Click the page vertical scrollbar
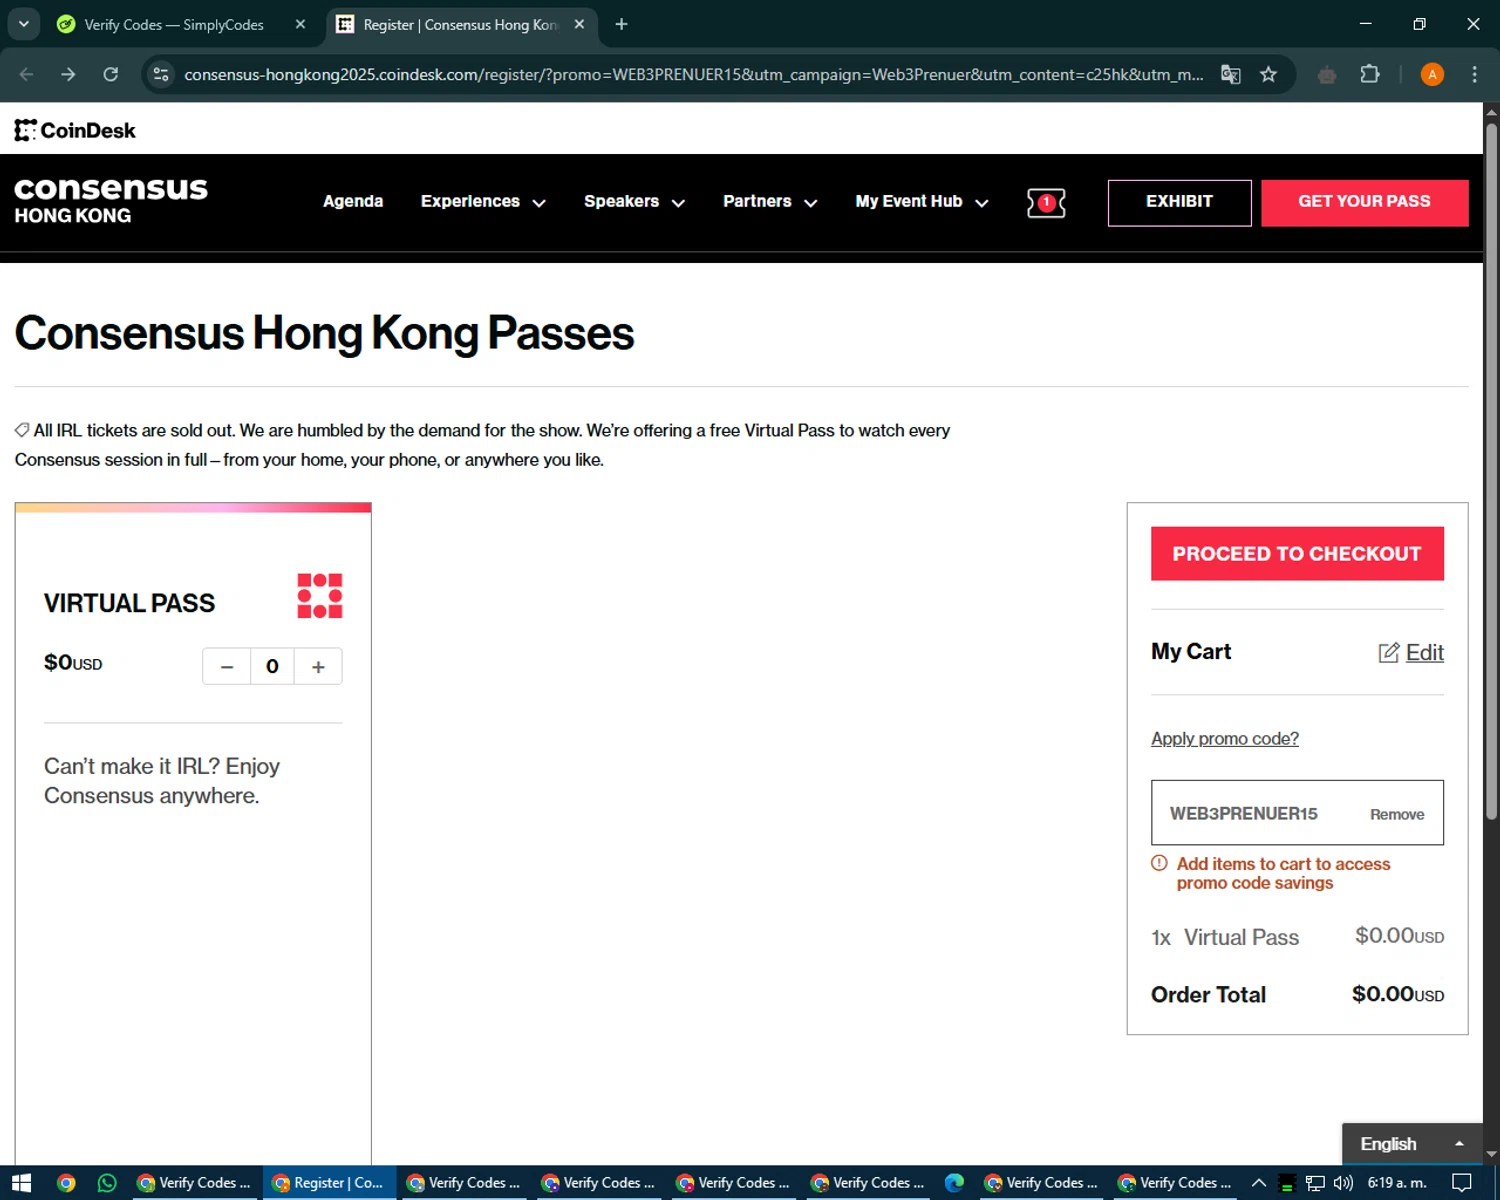The image size is (1500, 1200). [x=1491, y=470]
